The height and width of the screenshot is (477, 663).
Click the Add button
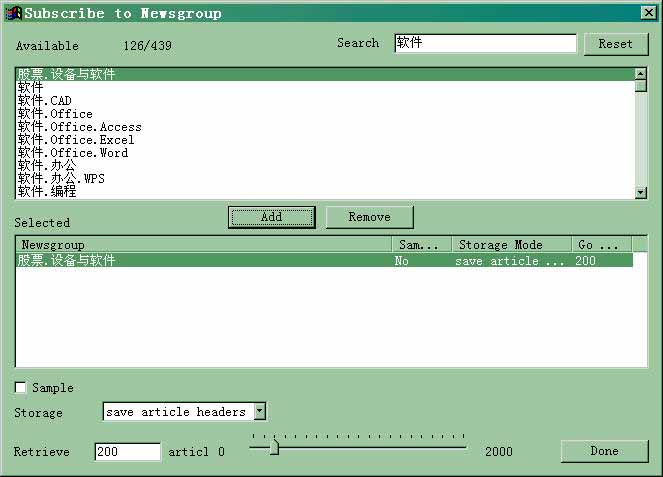point(271,217)
